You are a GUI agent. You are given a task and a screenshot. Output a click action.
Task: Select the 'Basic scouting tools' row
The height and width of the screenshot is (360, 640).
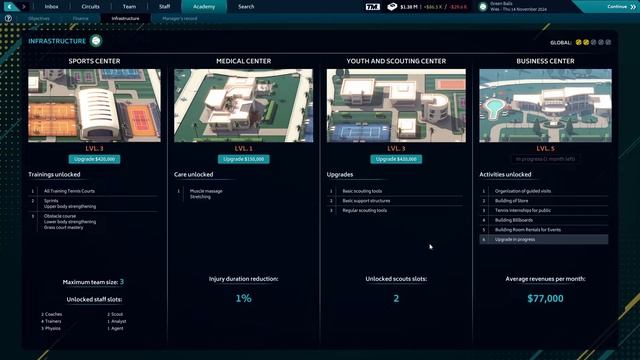pyautogui.click(x=395, y=191)
